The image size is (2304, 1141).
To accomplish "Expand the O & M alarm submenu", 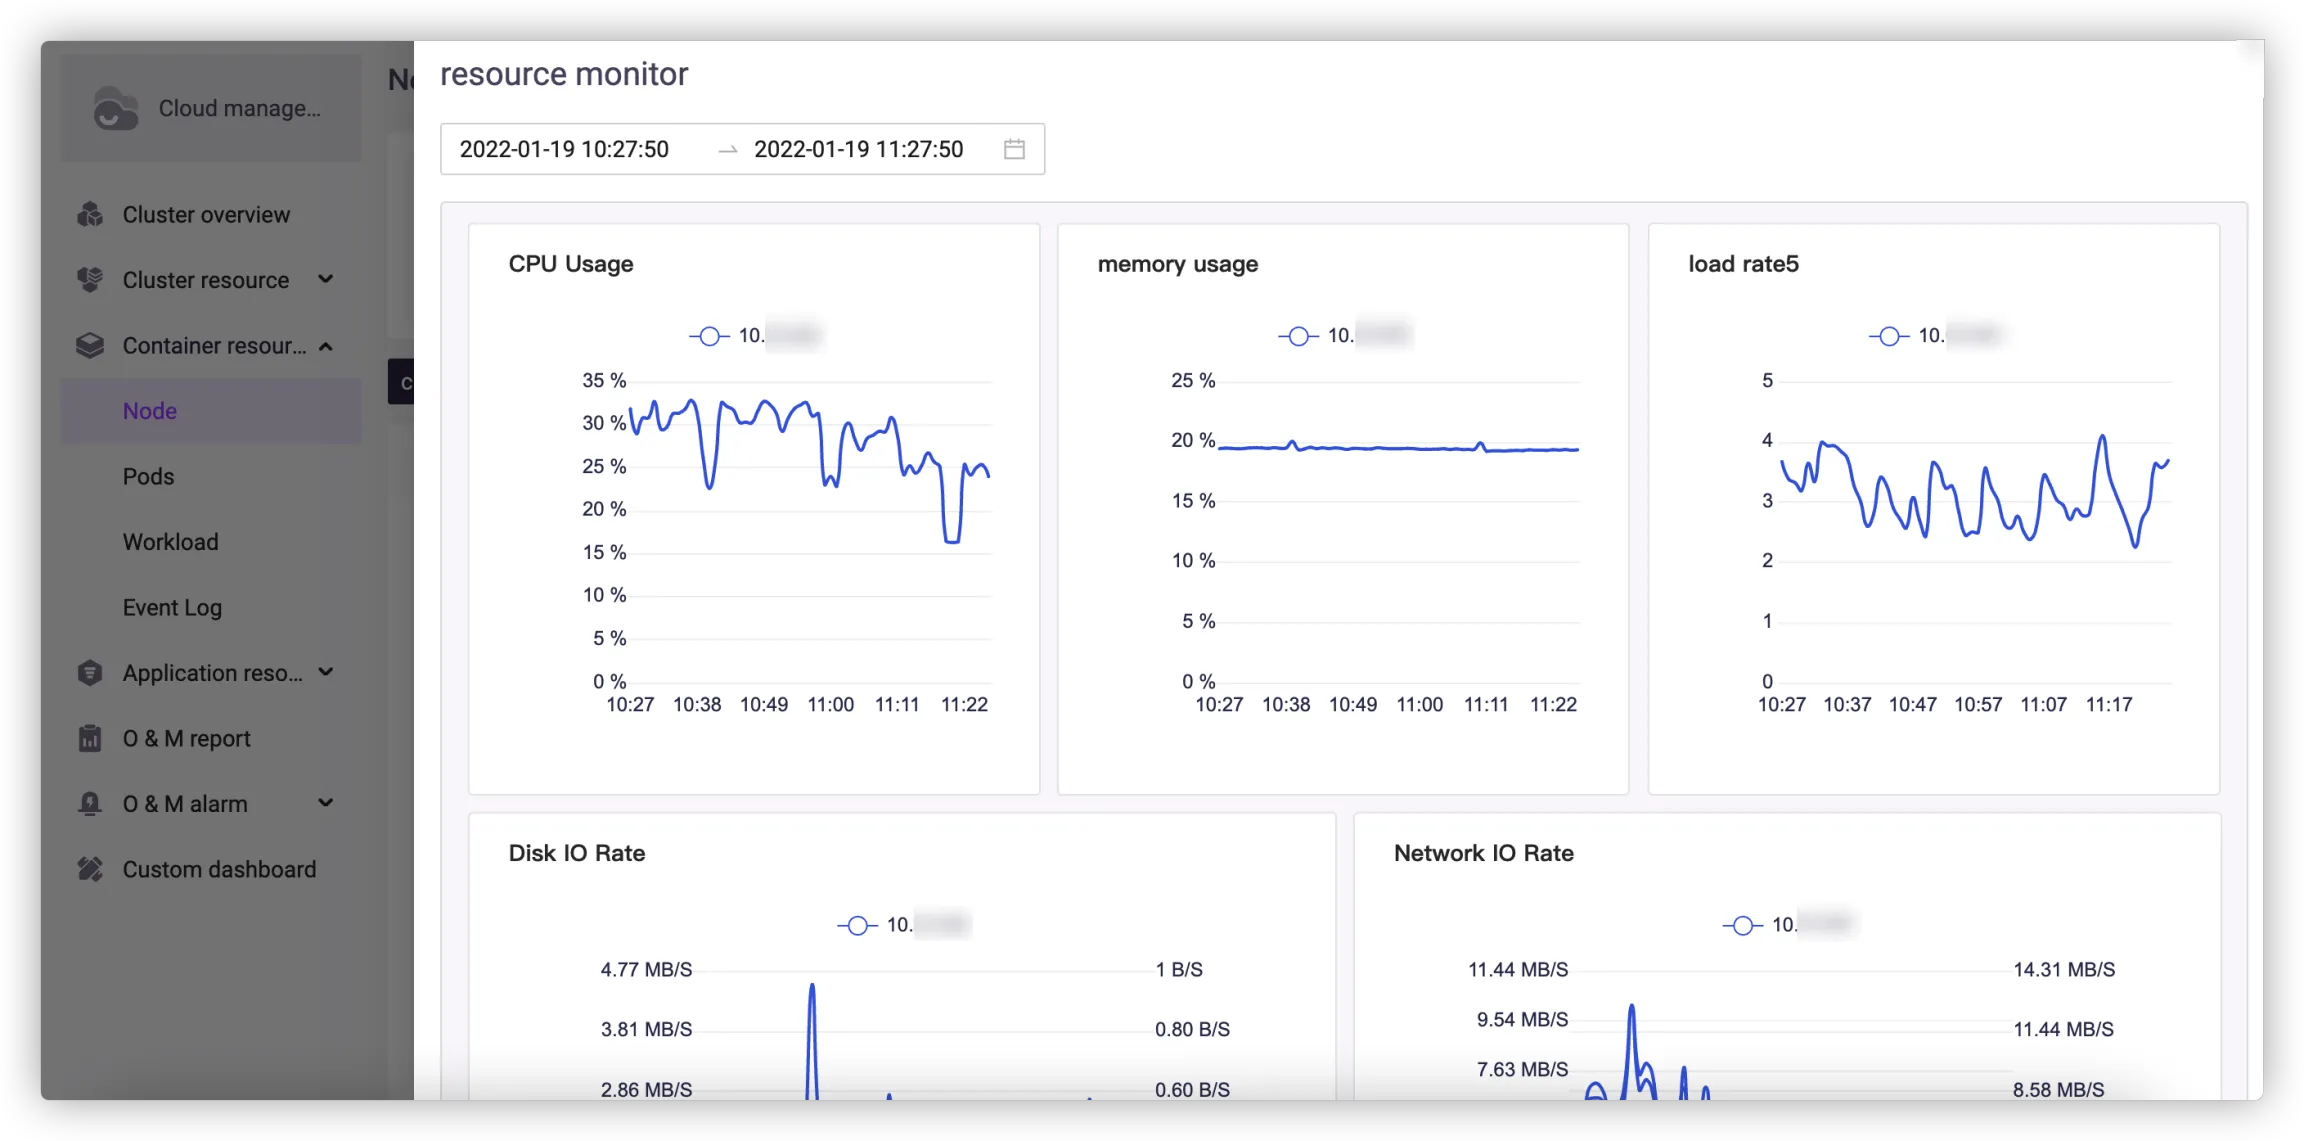I will coord(325,803).
